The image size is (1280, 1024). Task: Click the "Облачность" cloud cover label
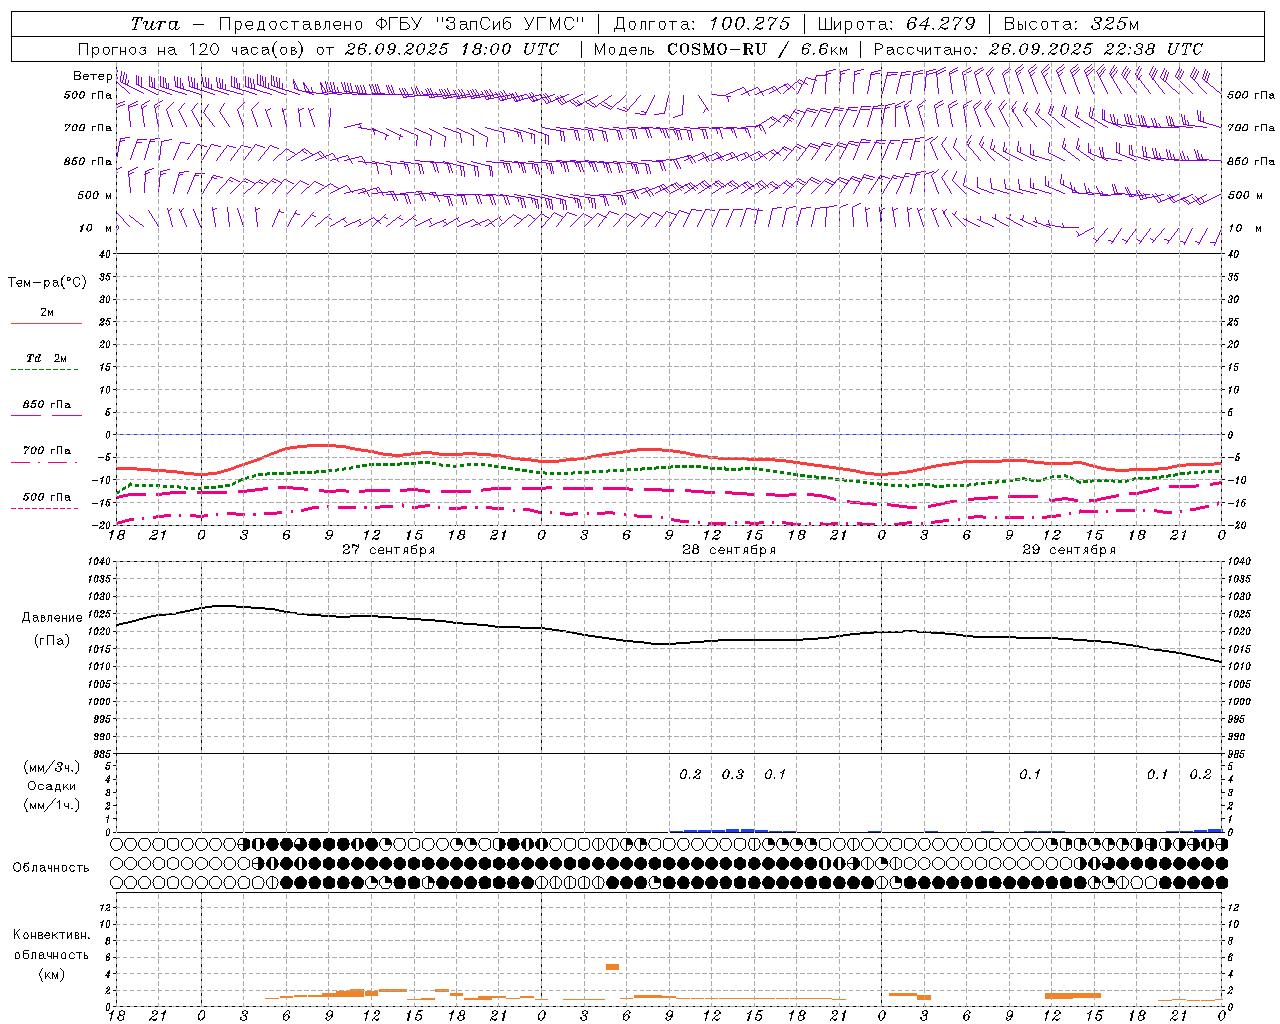click(51, 867)
